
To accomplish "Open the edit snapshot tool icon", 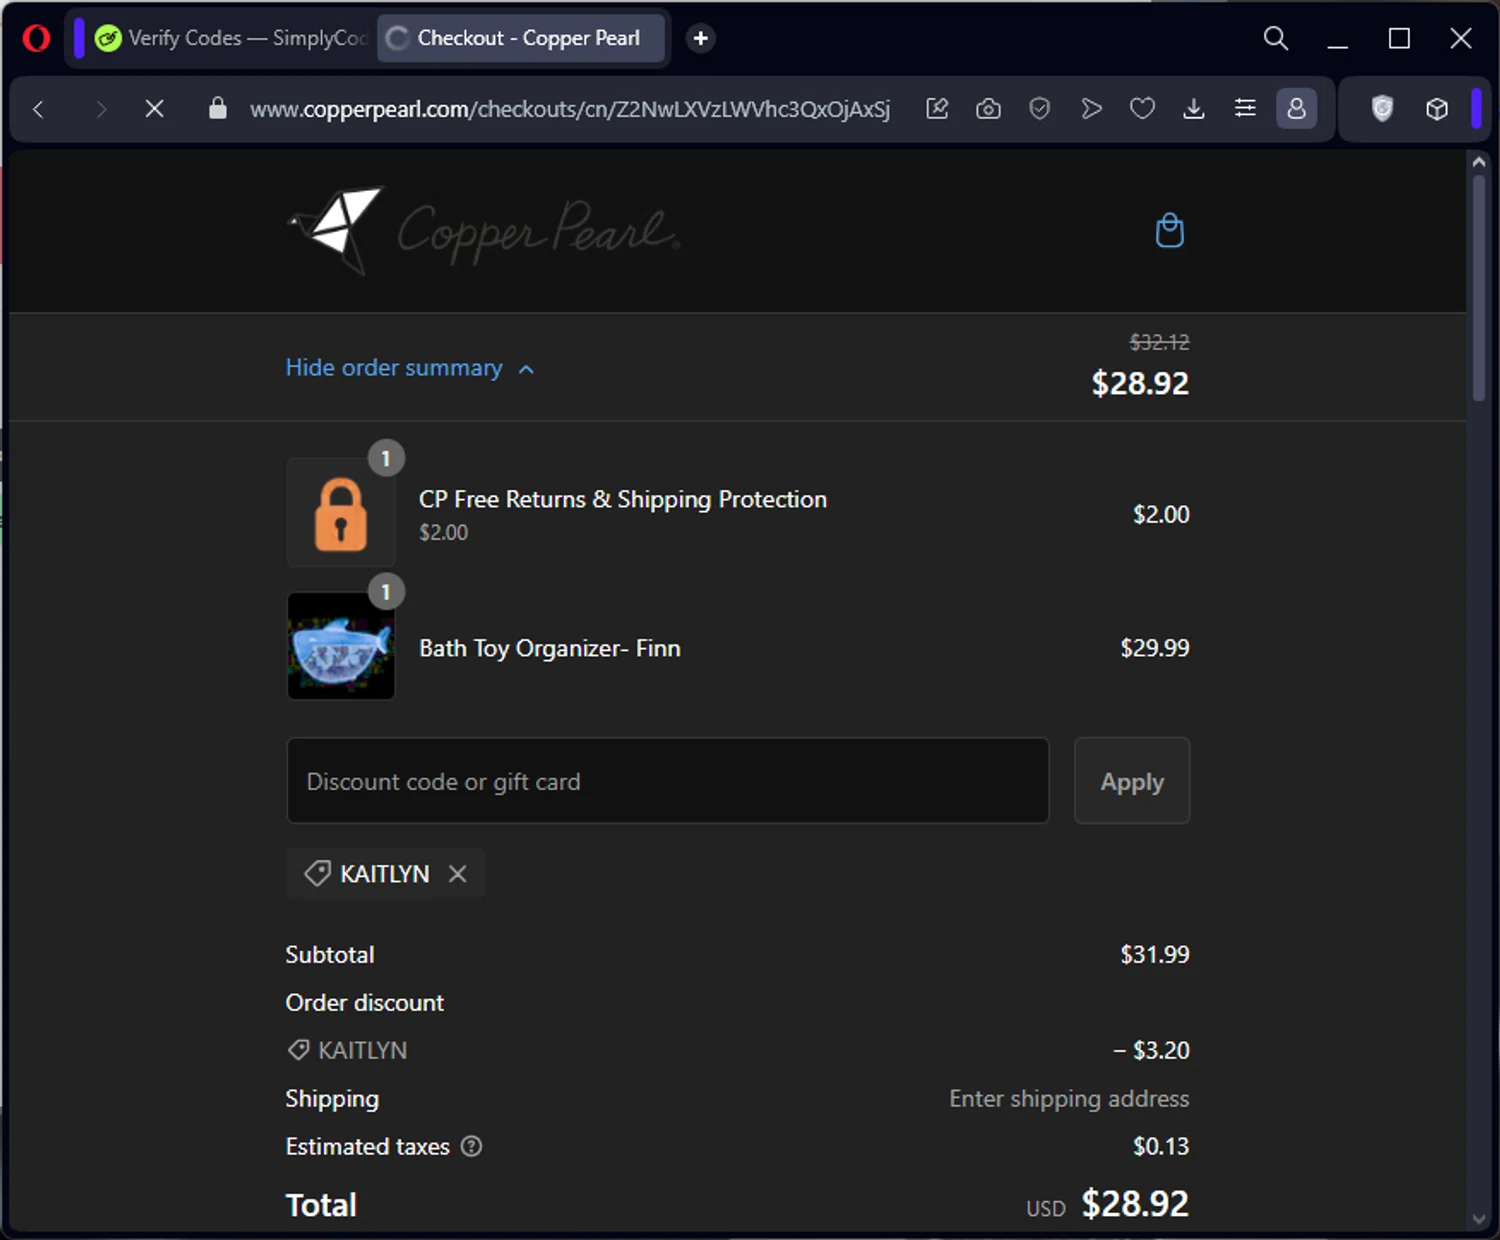I will tap(937, 108).
